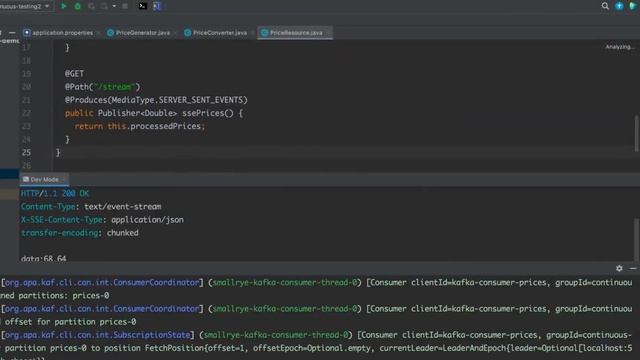Collapse project panel with minus icon
The image size is (640, 360).
point(12,33)
